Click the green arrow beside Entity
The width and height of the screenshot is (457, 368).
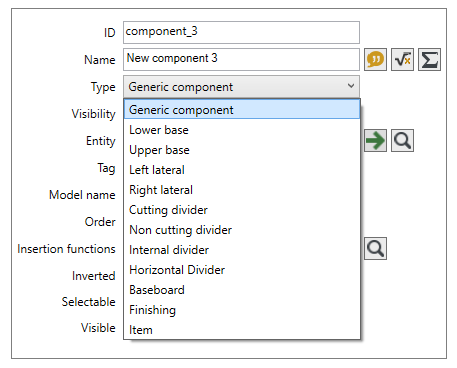coord(375,141)
